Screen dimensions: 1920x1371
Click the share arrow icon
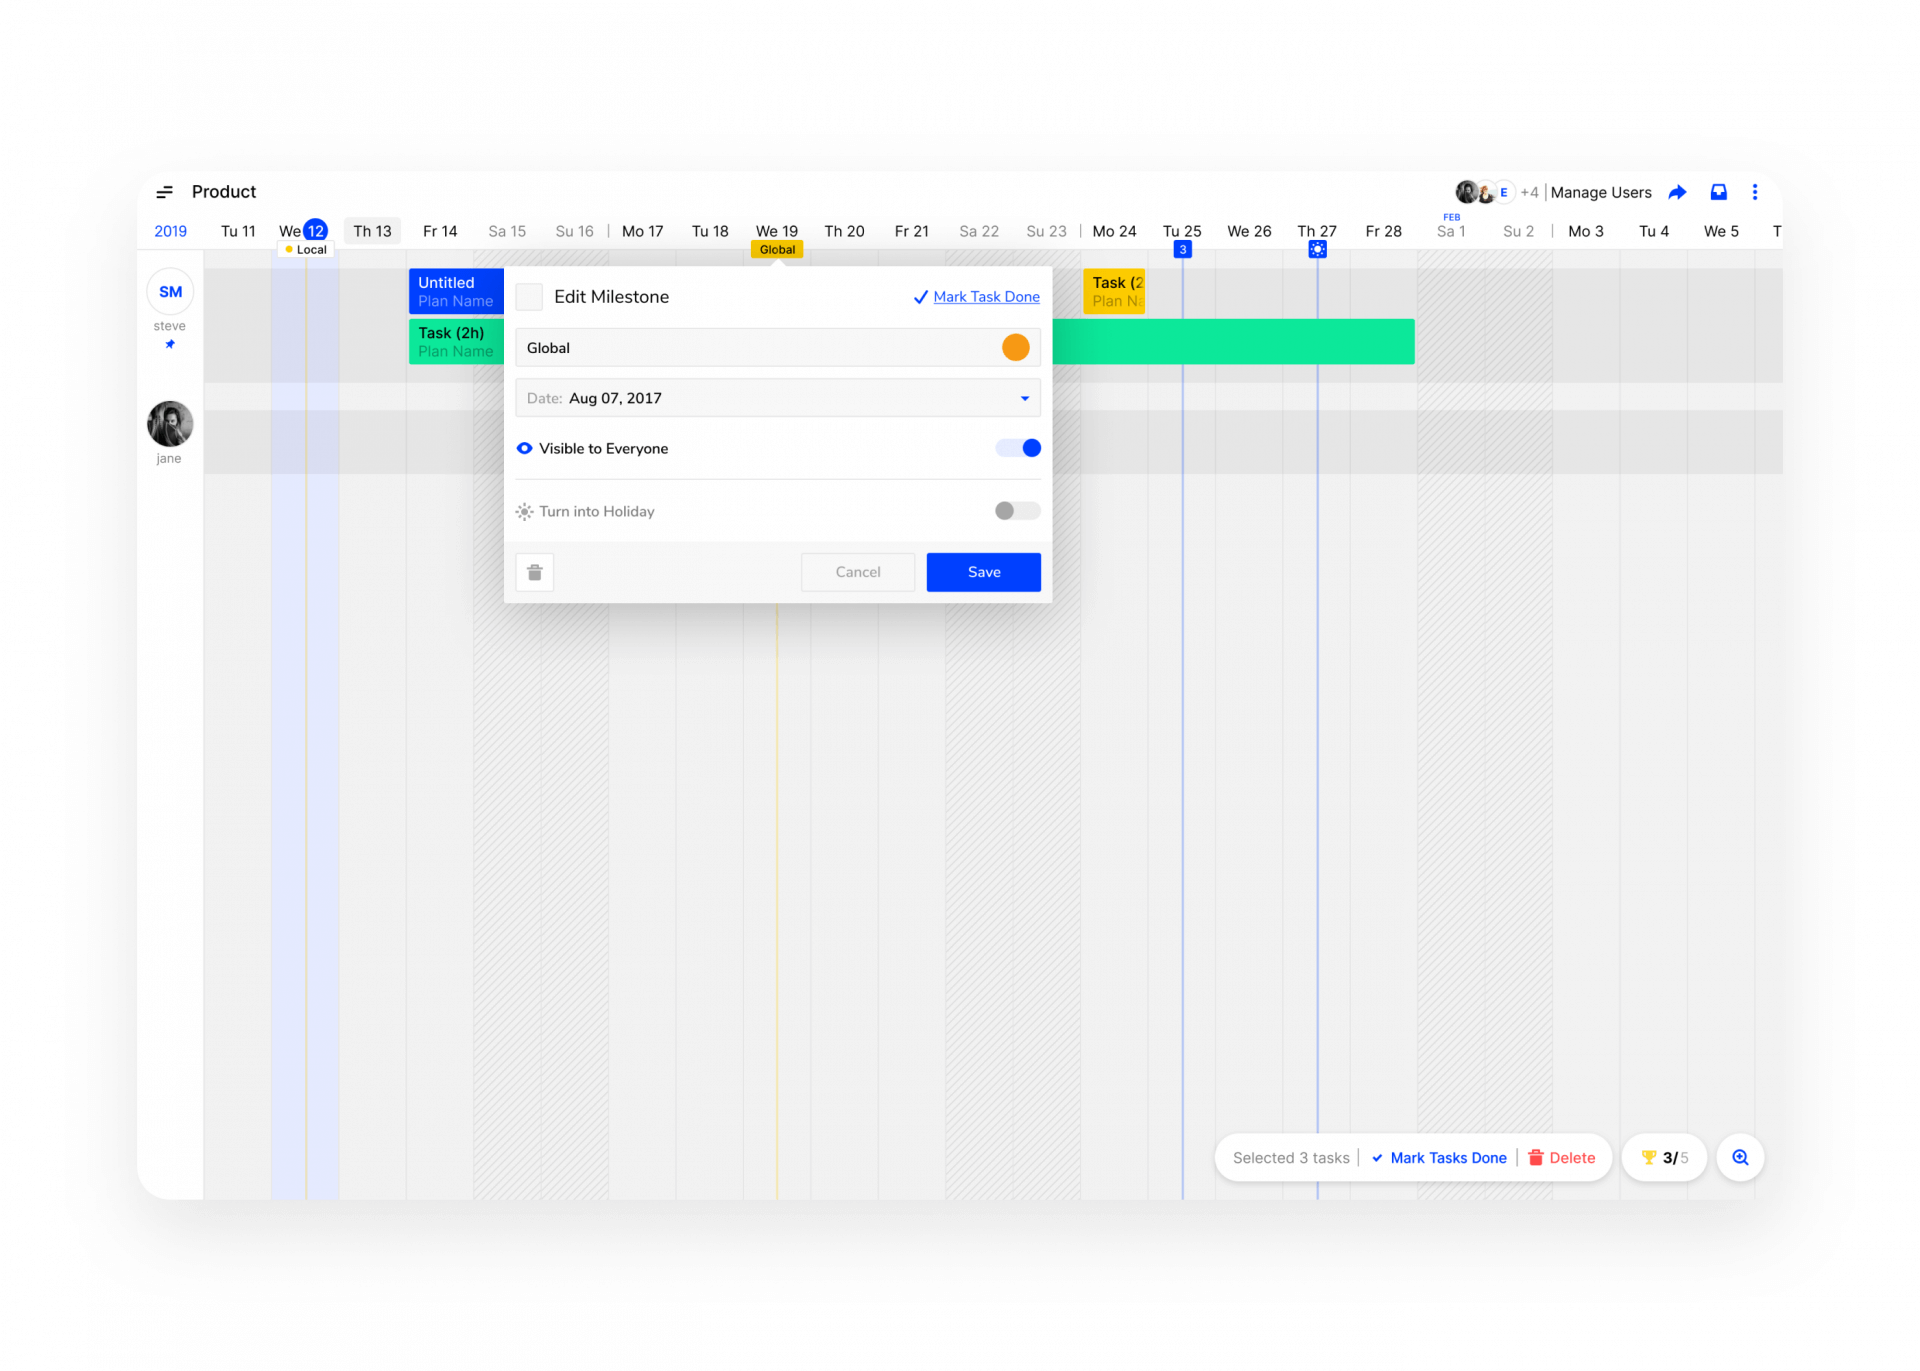click(1677, 192)
